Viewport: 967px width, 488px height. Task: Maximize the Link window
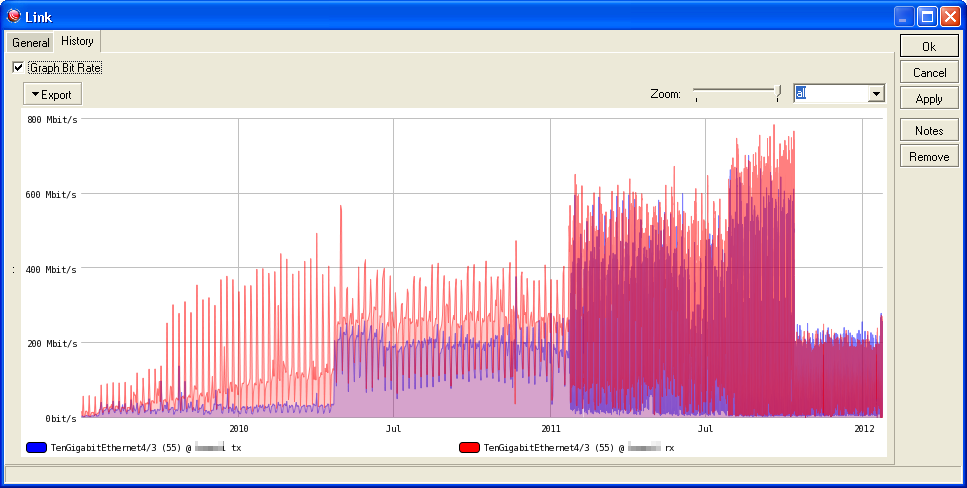pos(927,17)
